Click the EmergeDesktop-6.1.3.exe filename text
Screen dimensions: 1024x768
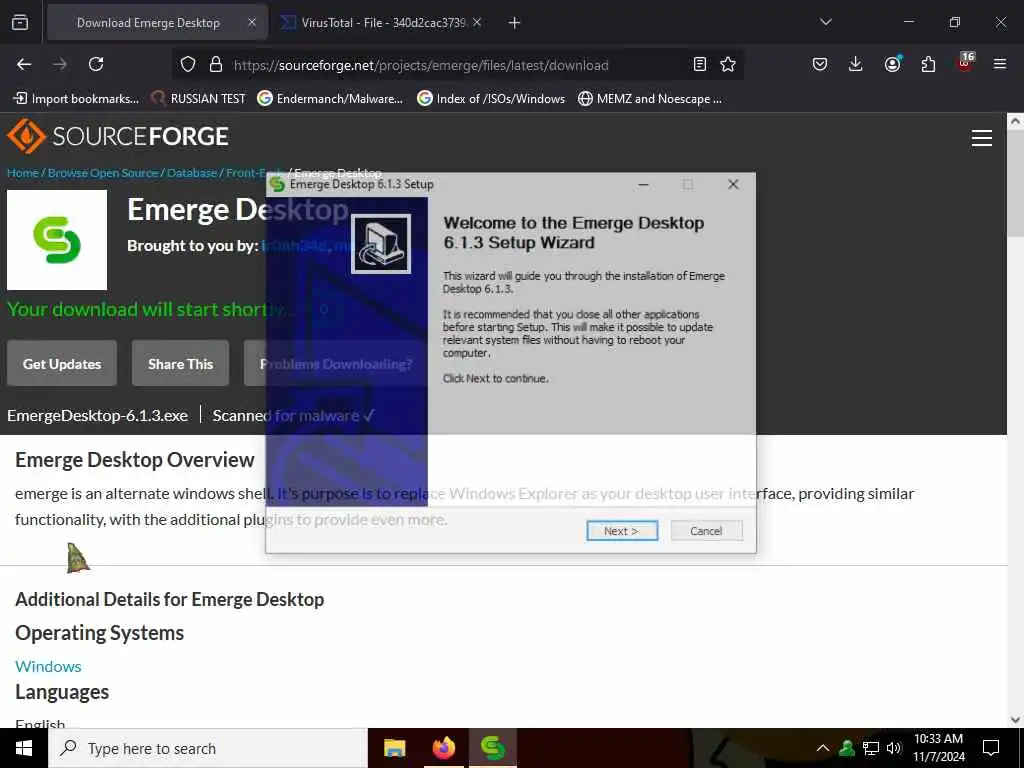pos(97,415)
